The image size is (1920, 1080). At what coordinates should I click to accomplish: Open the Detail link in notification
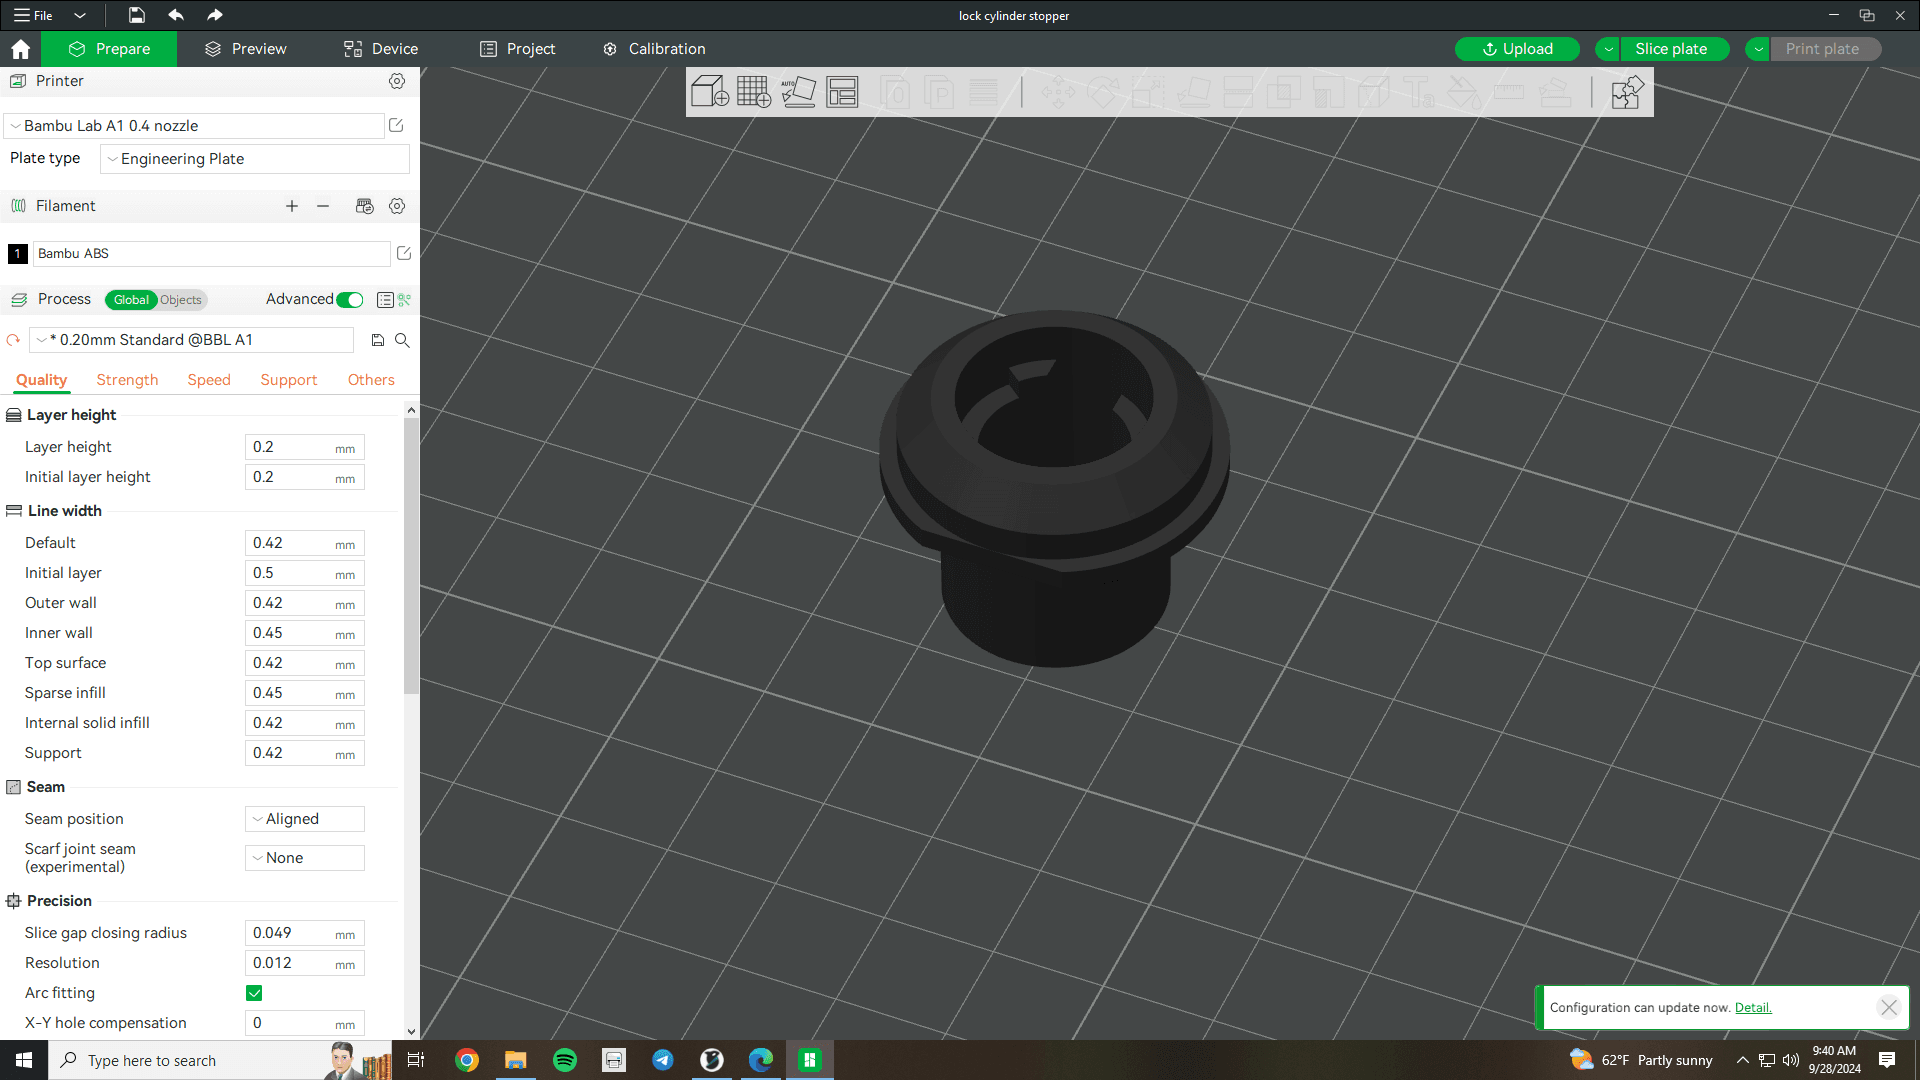click(1753, 1008)
